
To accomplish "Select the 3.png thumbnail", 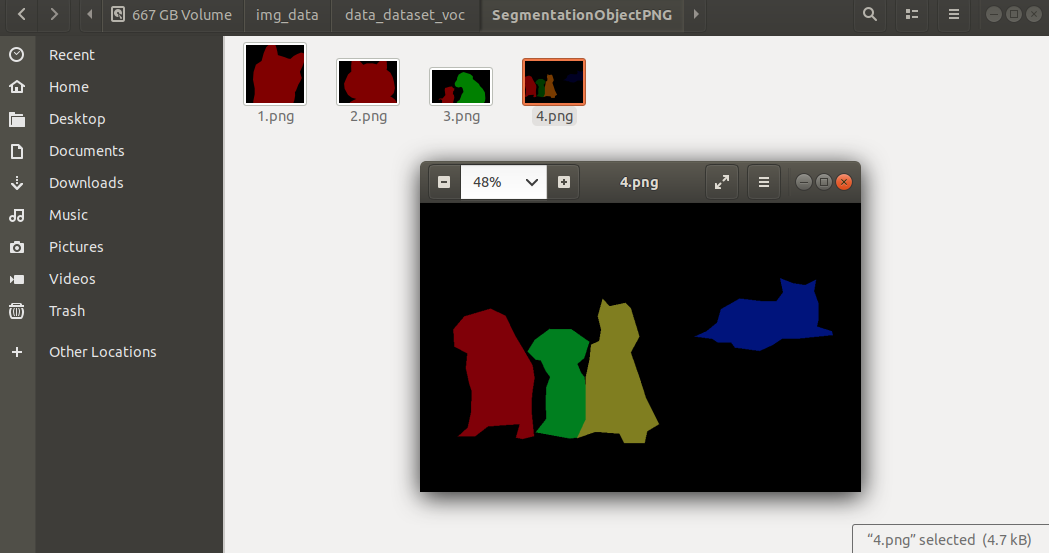I will click(x=461, y=86).
